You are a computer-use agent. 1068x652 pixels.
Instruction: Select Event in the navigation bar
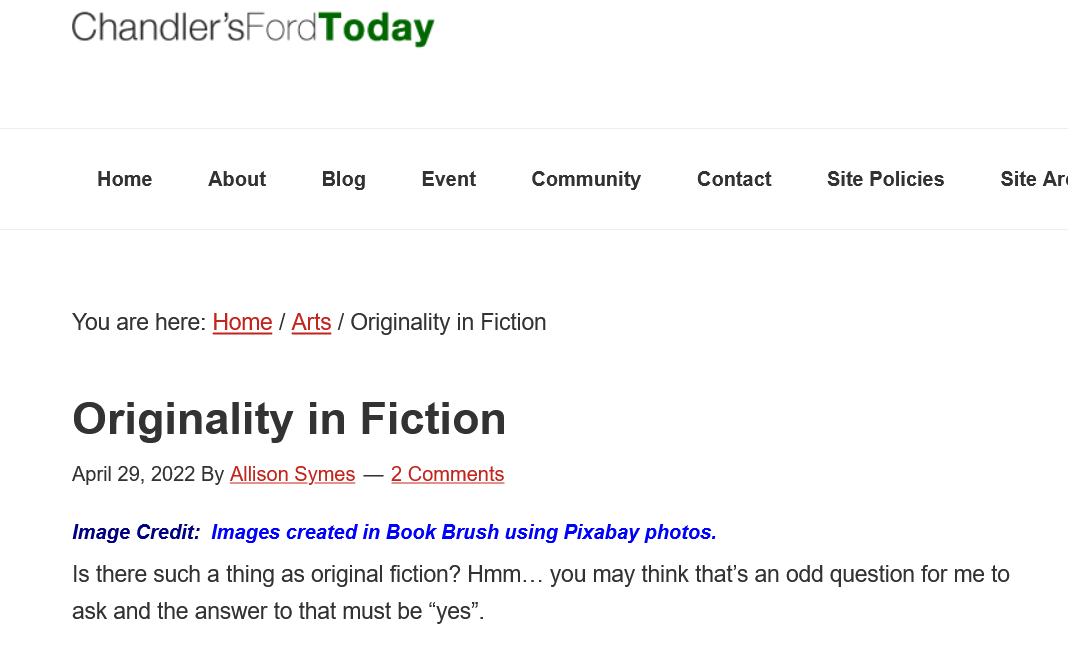coord(449,179)
